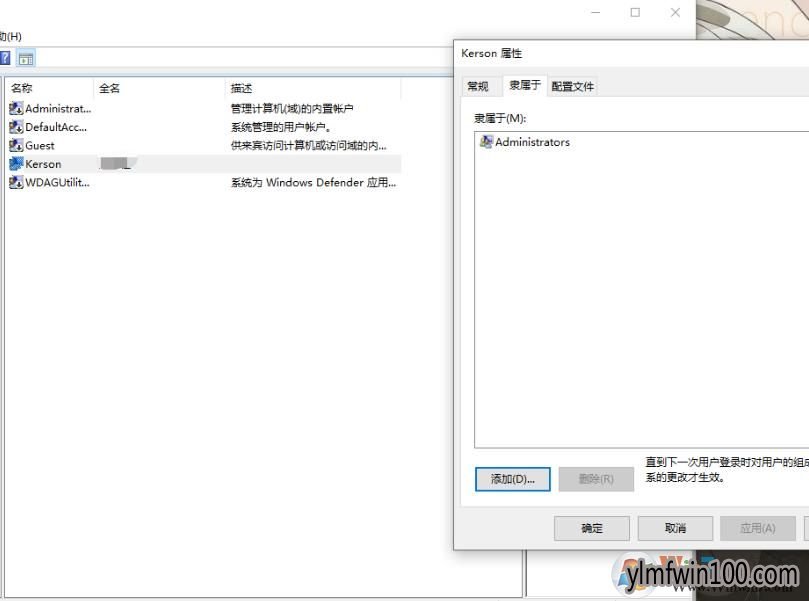Select the 隶属于 tab
This screenshot has height=601, width=809.
click(524, 85)
